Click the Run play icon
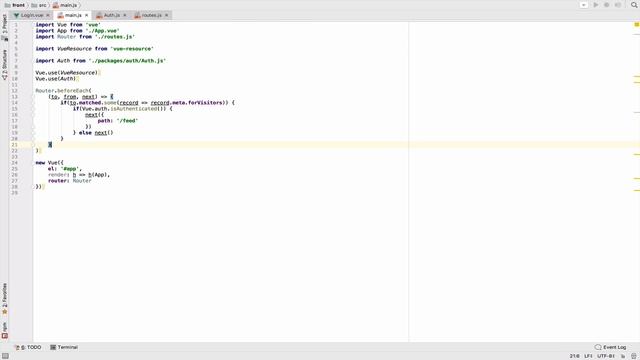640x360 pixels. [596, 5]
